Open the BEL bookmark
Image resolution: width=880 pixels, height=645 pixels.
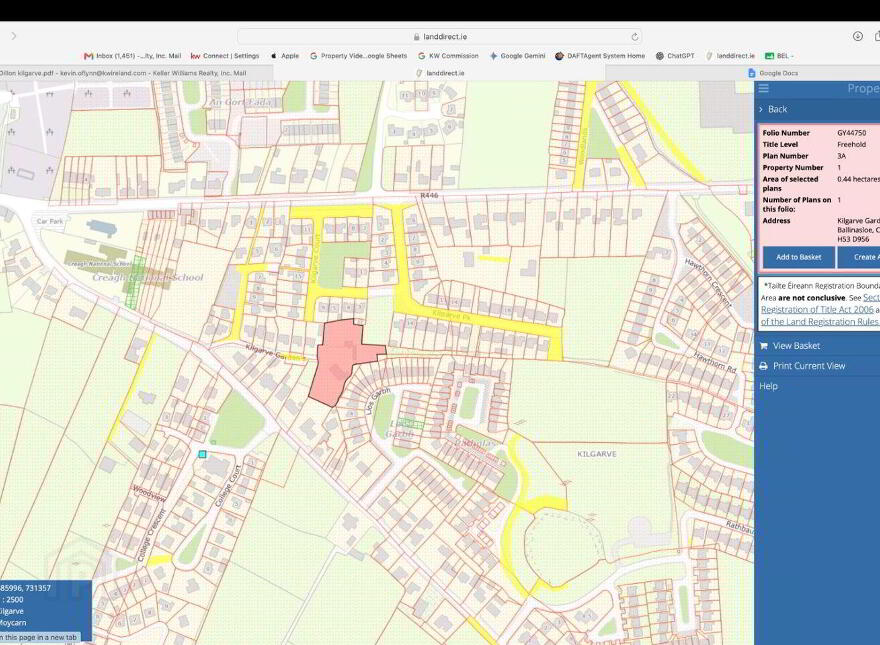779,56
